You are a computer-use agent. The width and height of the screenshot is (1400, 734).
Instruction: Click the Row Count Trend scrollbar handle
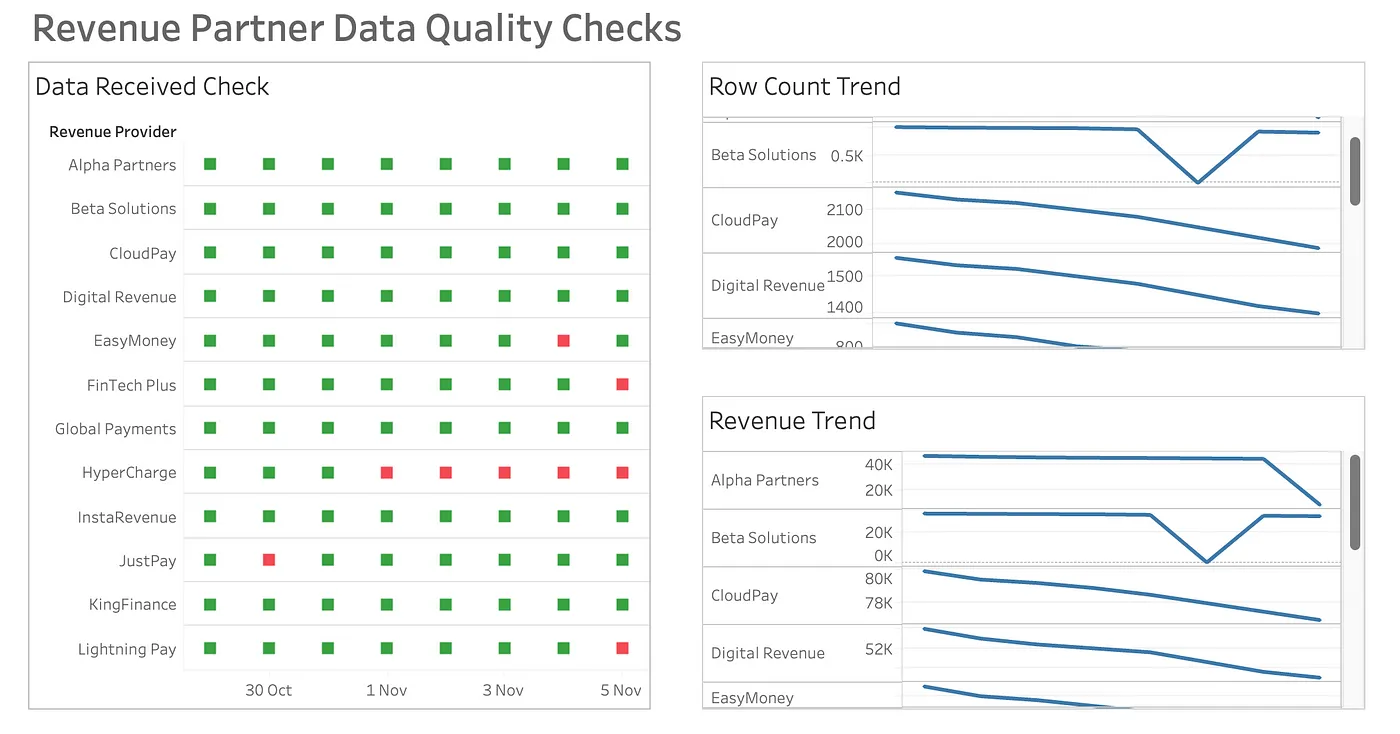(1355, 171)
